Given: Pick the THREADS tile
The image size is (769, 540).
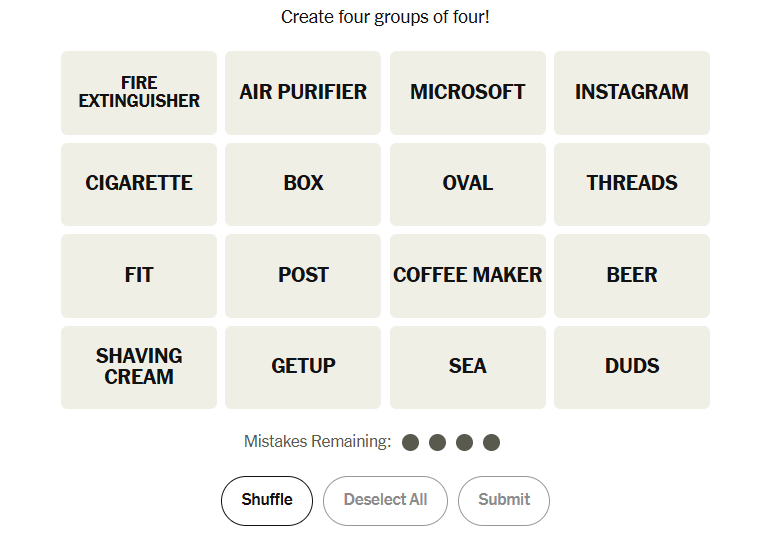Looking at the screenshot, I should (632, 184).
